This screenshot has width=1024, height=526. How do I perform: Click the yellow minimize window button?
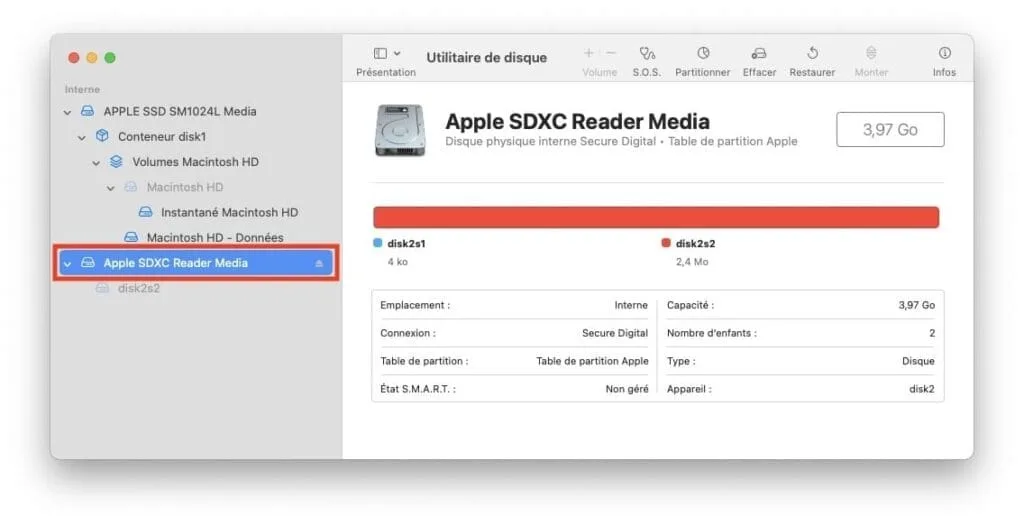91,58
